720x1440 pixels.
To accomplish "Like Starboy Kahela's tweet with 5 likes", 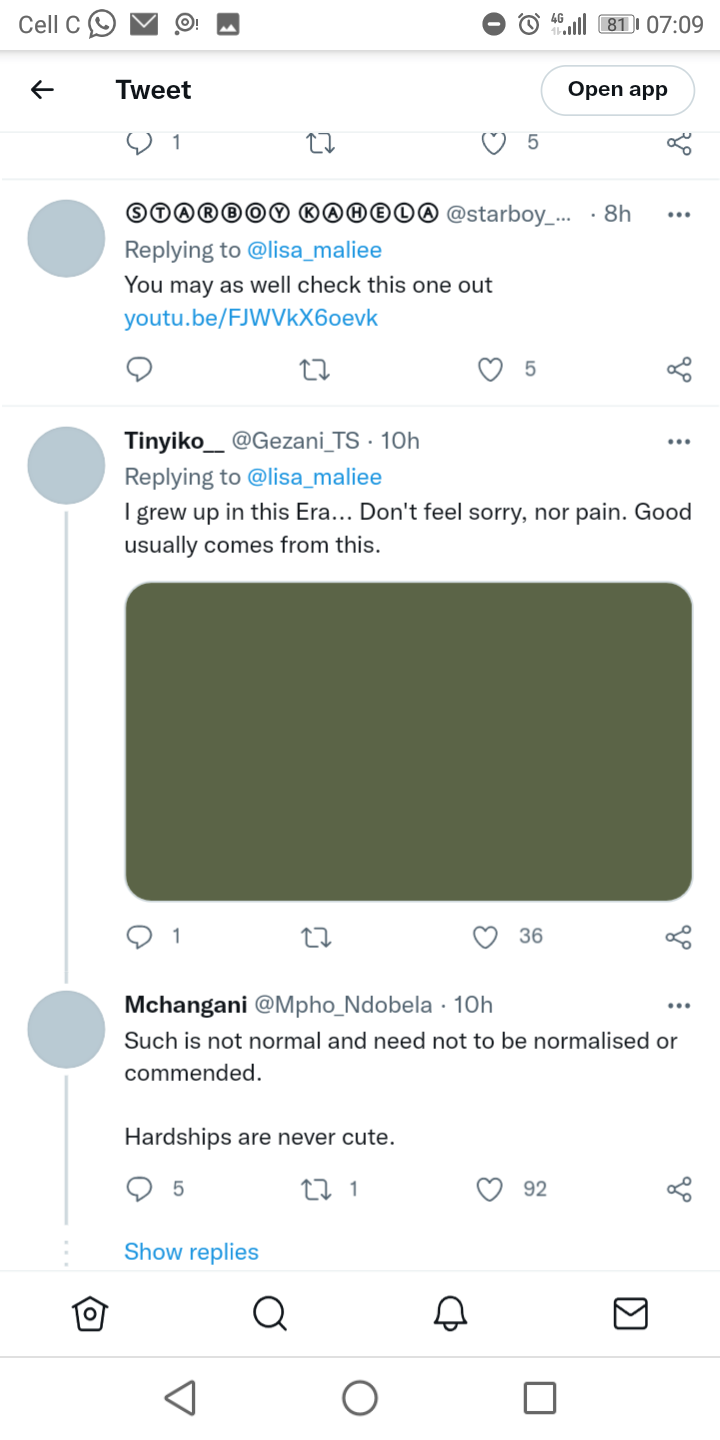I will pos(490,370).
